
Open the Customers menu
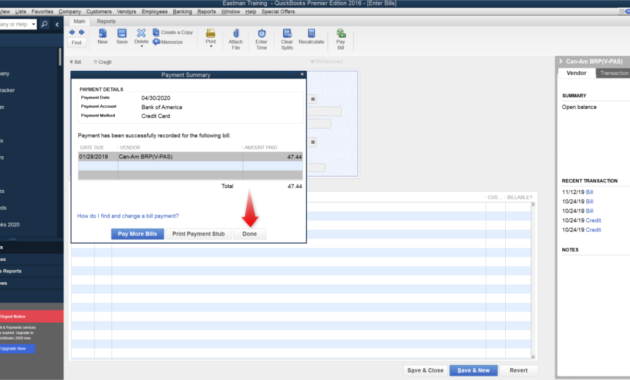pyautogui.click(x=99, y=12)
